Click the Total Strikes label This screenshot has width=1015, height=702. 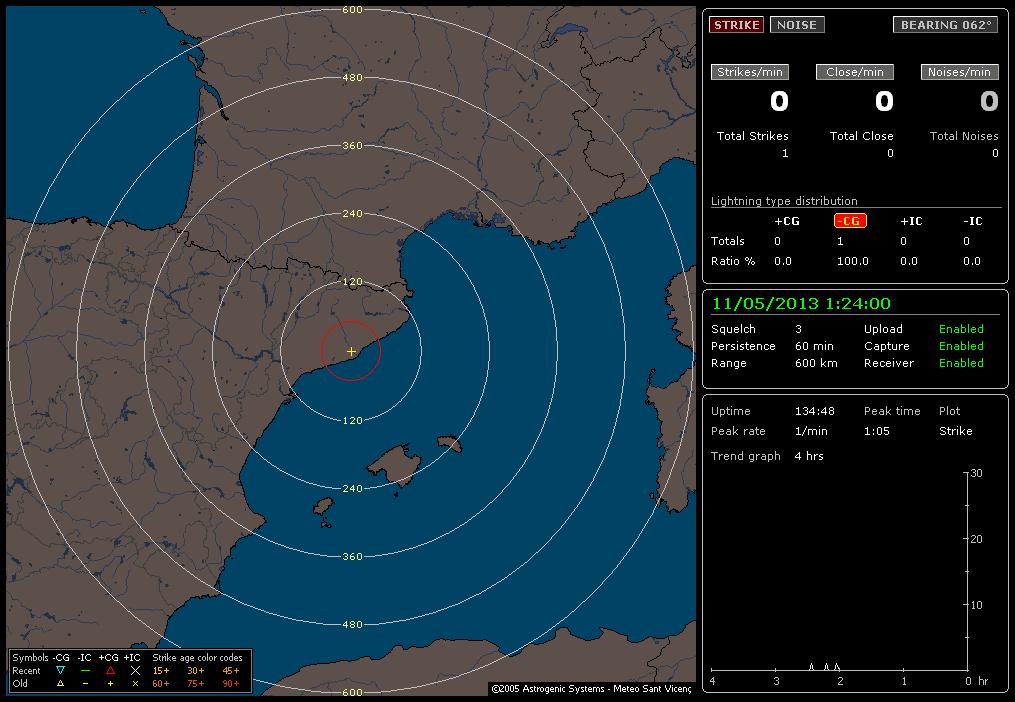(752, 136)
